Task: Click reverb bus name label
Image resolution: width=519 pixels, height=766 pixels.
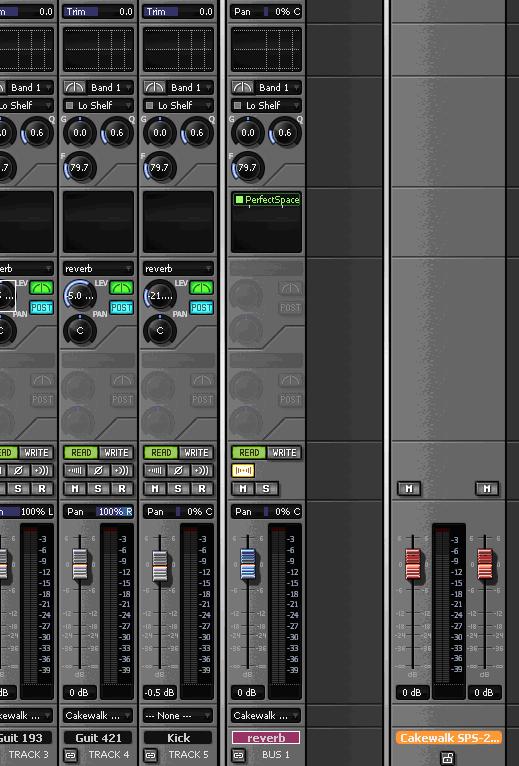Action: (266, 738)
